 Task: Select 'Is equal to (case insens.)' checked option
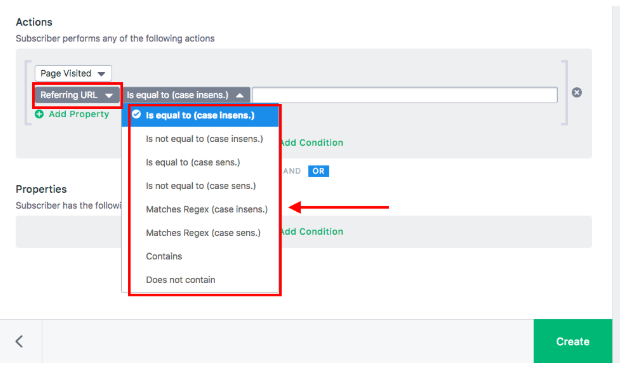tap(200, 115)
